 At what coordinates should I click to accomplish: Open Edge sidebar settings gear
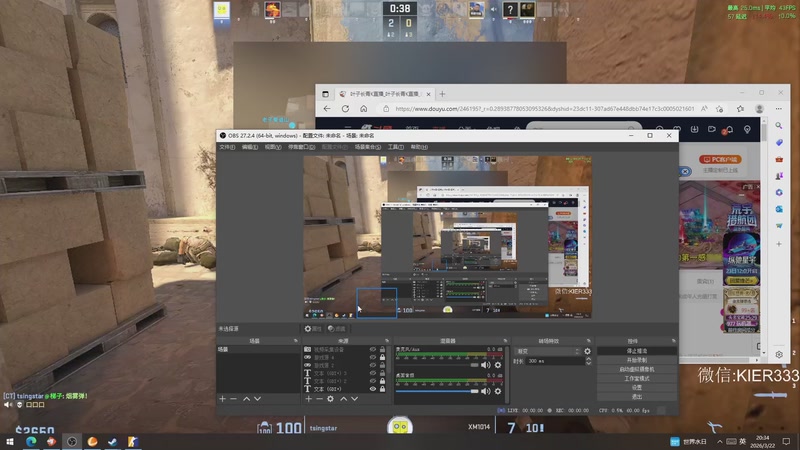pyautogui.click(x=779, y=354)
